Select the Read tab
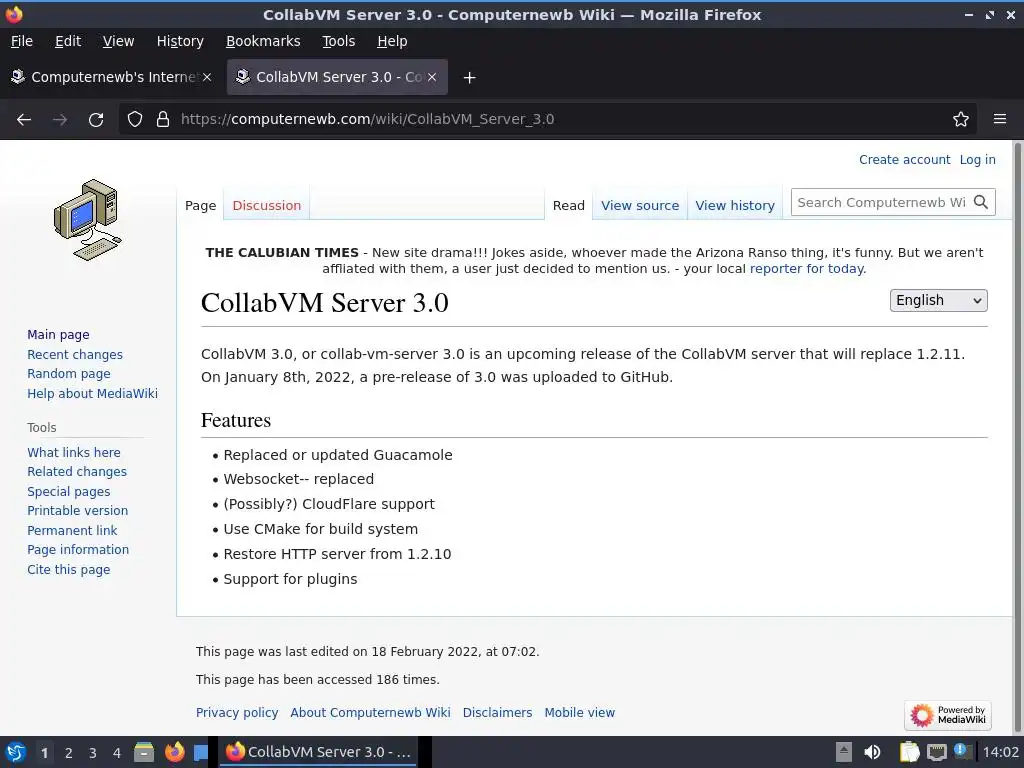Screen dimensions: 1024x768 click(568, 206)
